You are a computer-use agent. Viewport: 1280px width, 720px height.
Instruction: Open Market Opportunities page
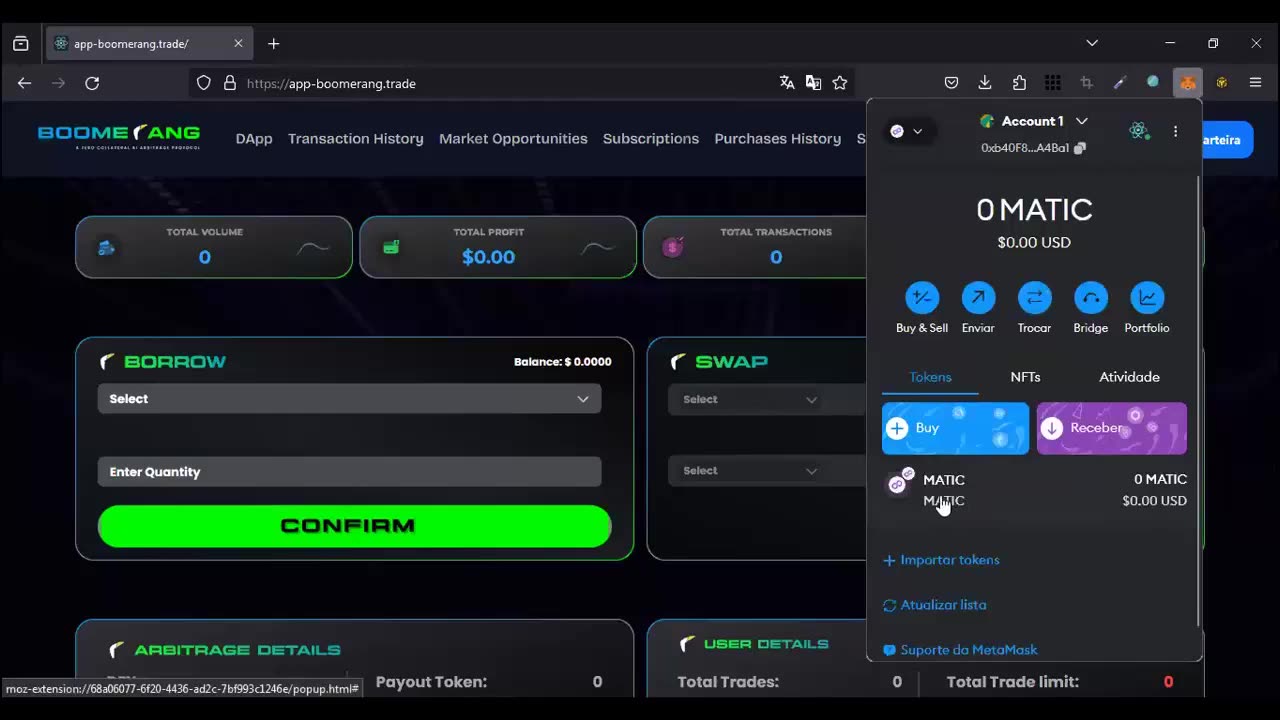point(513,139)
